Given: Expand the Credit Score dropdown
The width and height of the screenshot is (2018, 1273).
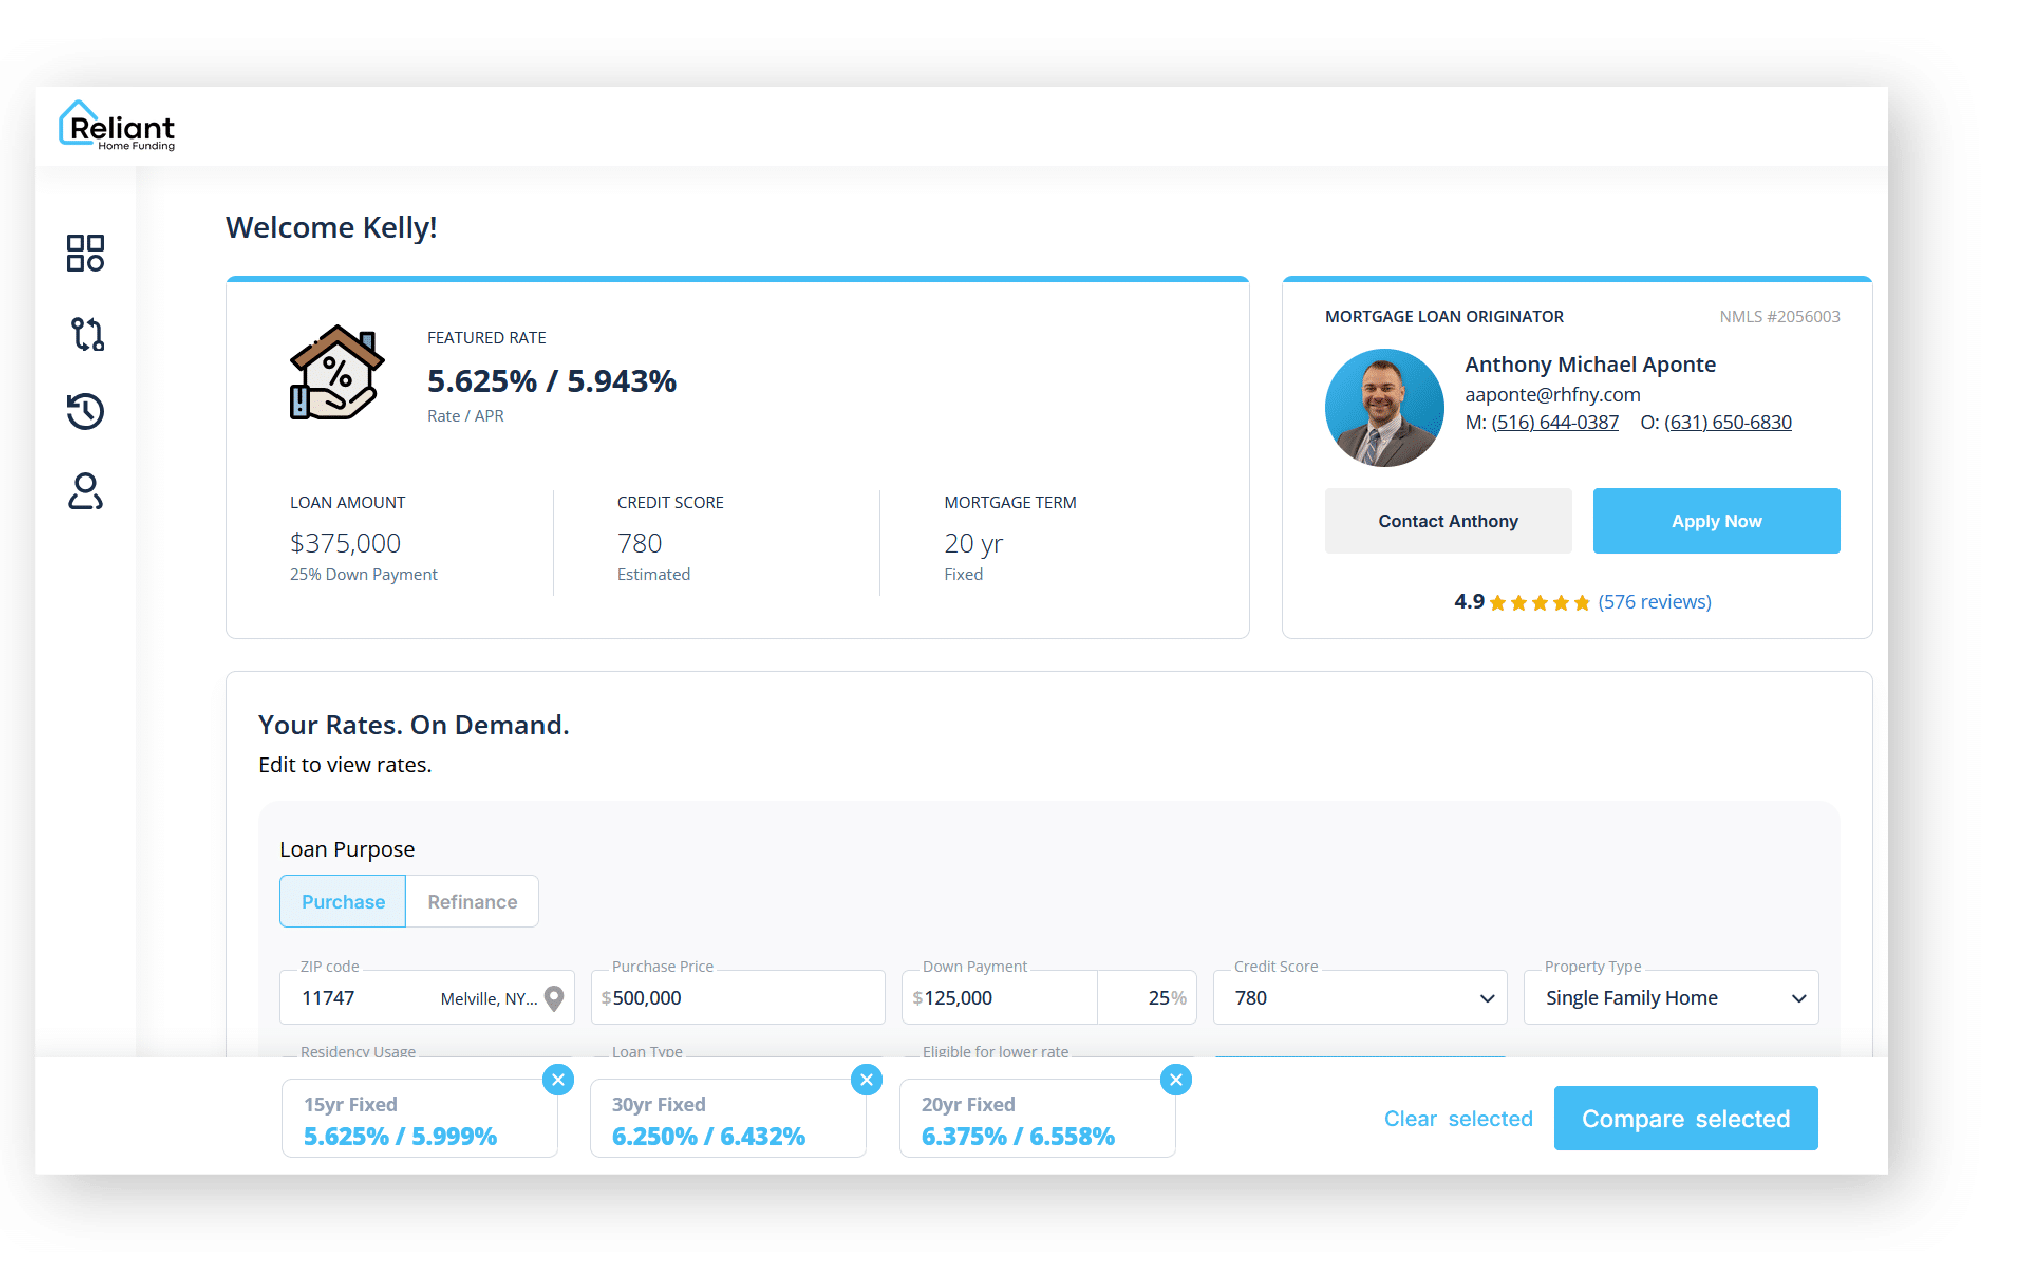Looking at the screenshot, I should [1359, 998].
